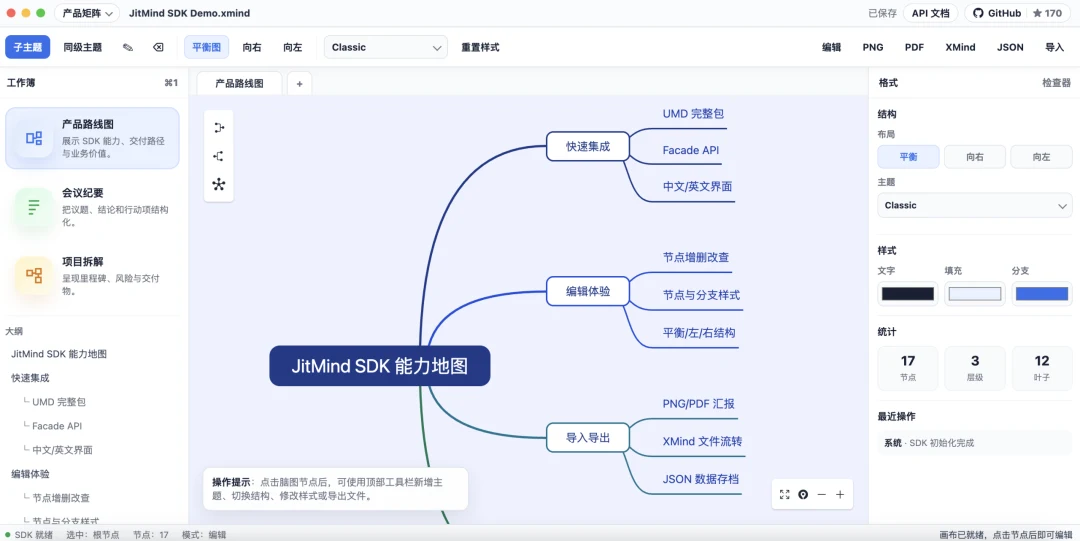The width and height of the screenshot is (1080, 541).
Task: Export the map as JSON
Action: coord(1010,48)
